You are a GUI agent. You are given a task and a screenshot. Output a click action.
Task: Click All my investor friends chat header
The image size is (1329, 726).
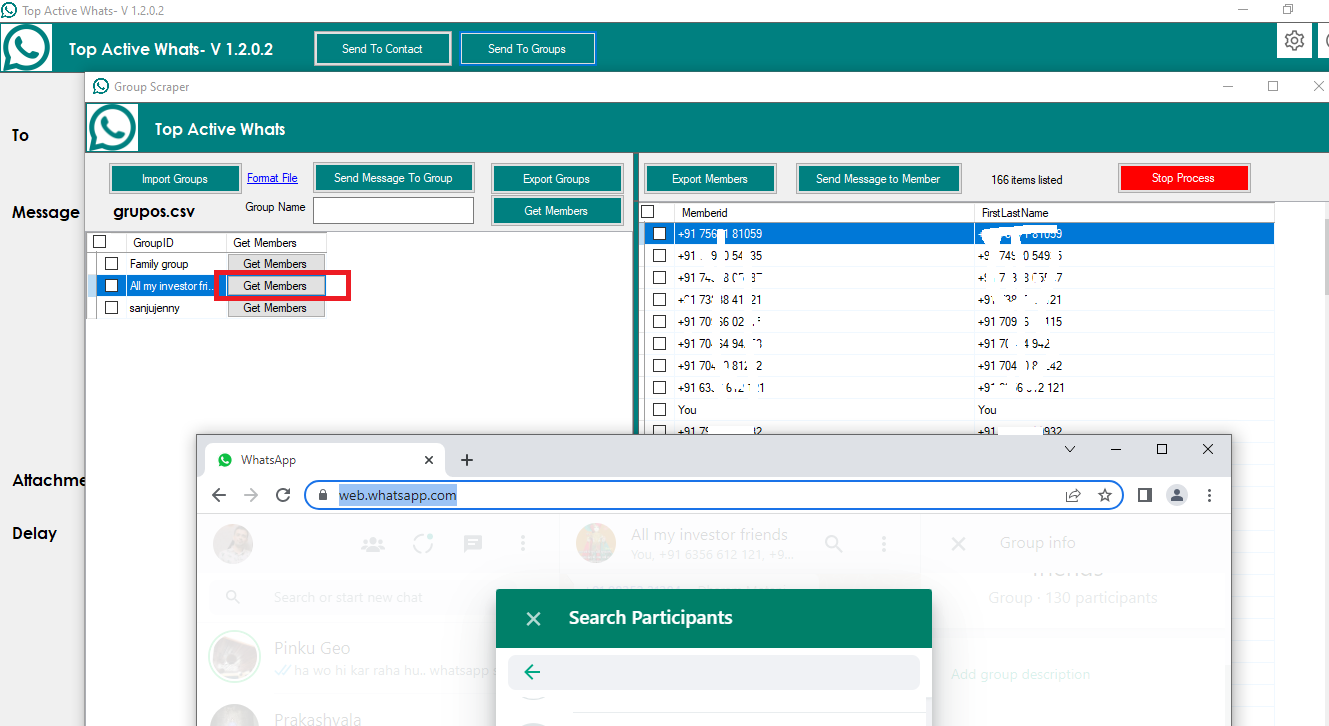[710, 543]
